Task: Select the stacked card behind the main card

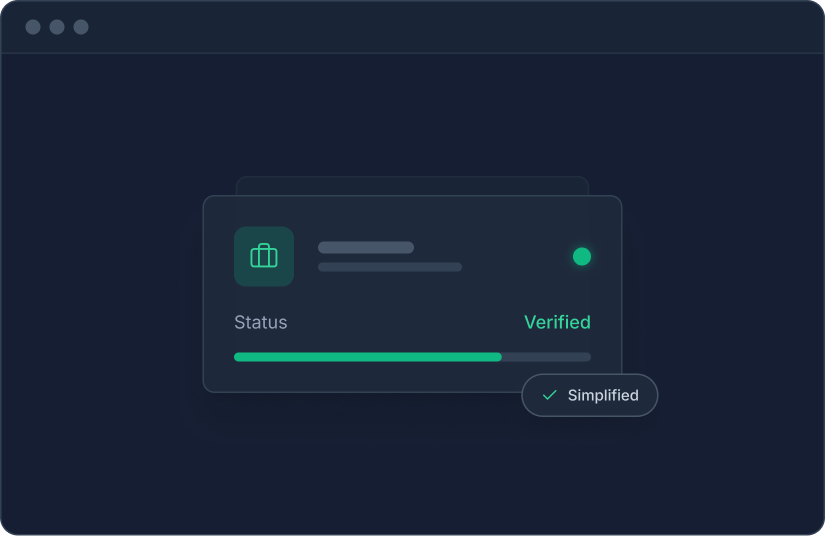Action: [x=412, y=186]
